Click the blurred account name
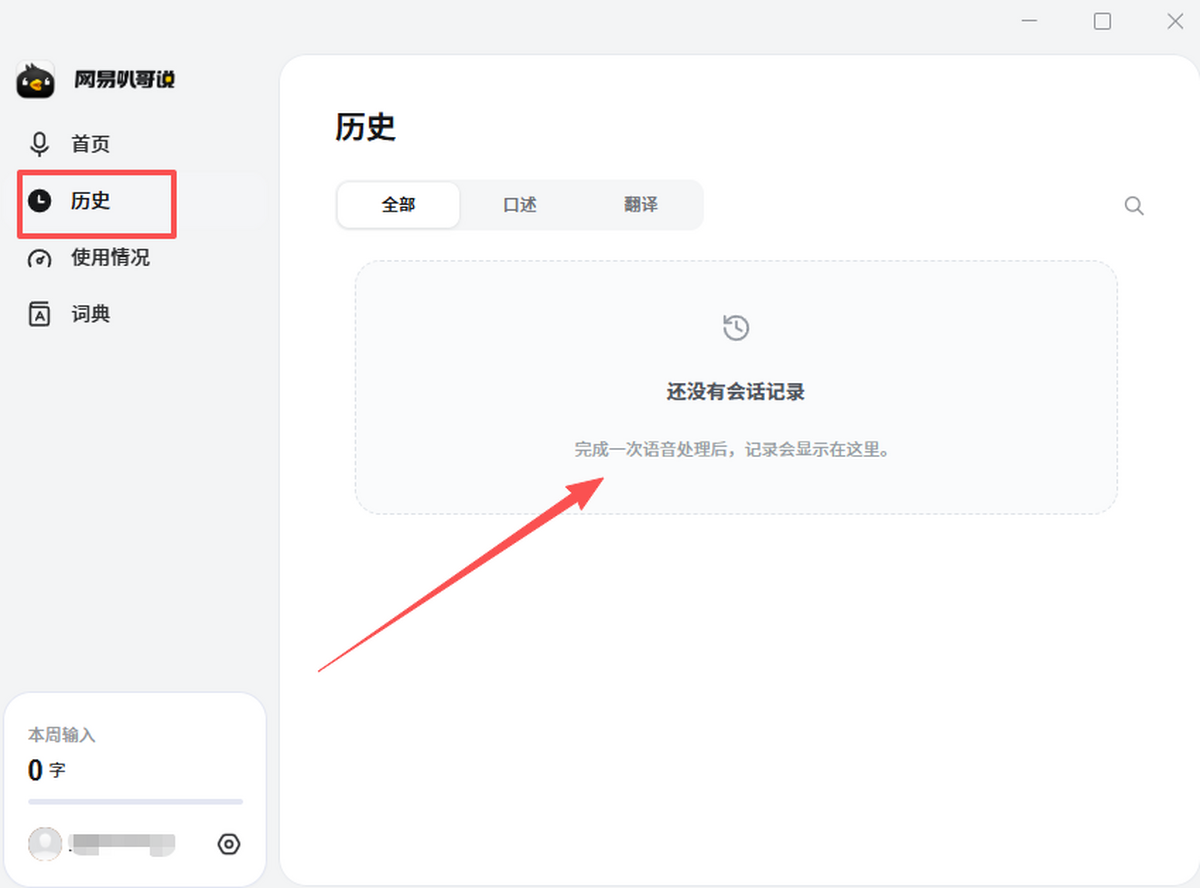Screen dimensions: 1200x888 pos(121,844)
